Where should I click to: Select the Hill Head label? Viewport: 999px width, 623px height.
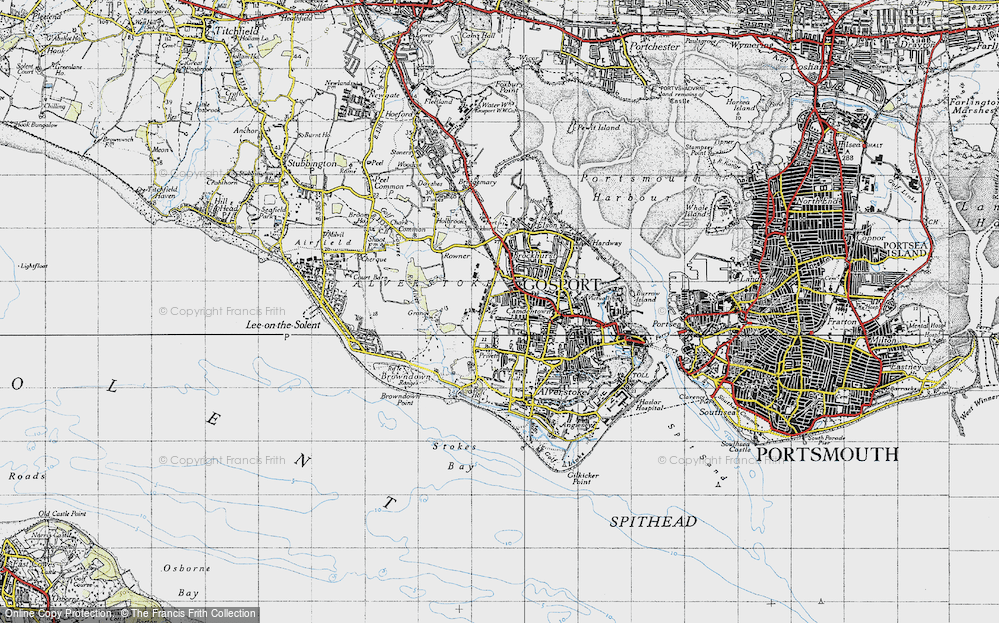pyautogui.click(x=226, y=204)
